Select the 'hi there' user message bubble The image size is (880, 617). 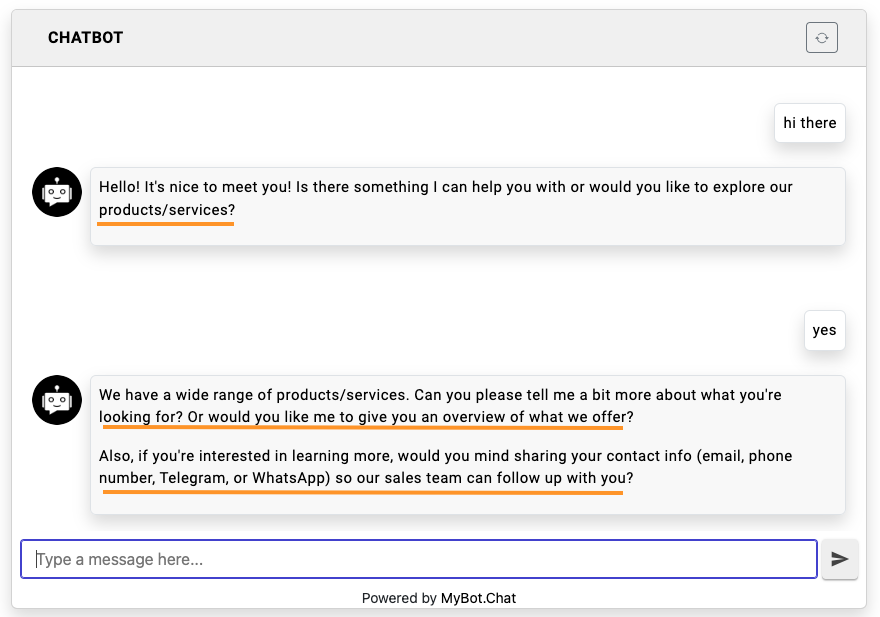click(809, 123)
